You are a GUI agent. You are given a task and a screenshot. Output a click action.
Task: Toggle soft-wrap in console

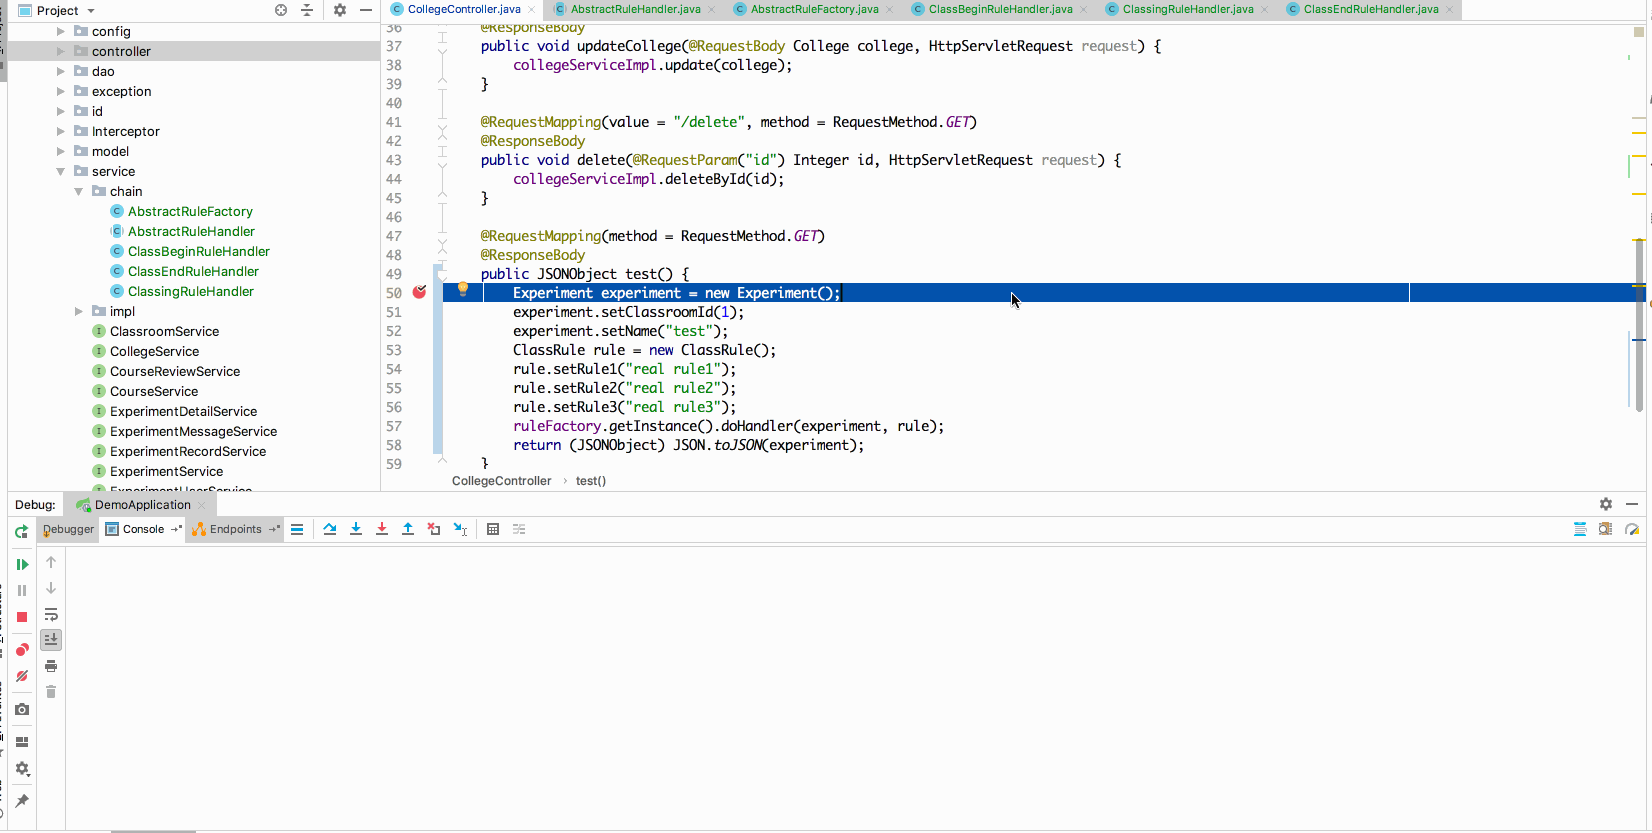click(x=51, y=614)
